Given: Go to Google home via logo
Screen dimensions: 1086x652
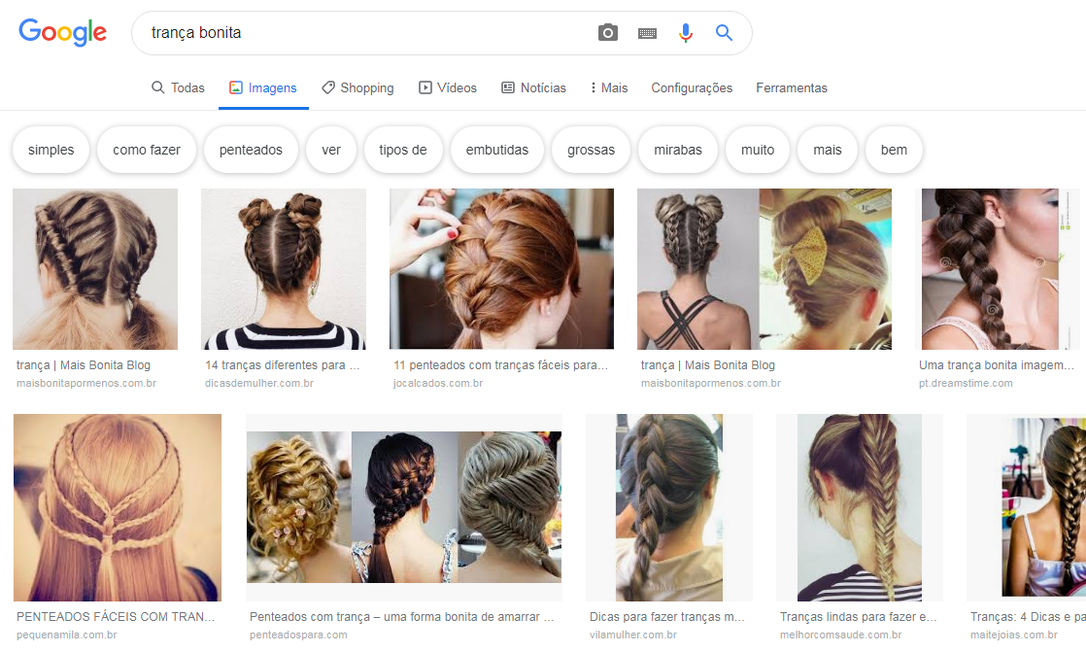Looking at the screenshot, I should coord(62,33).
